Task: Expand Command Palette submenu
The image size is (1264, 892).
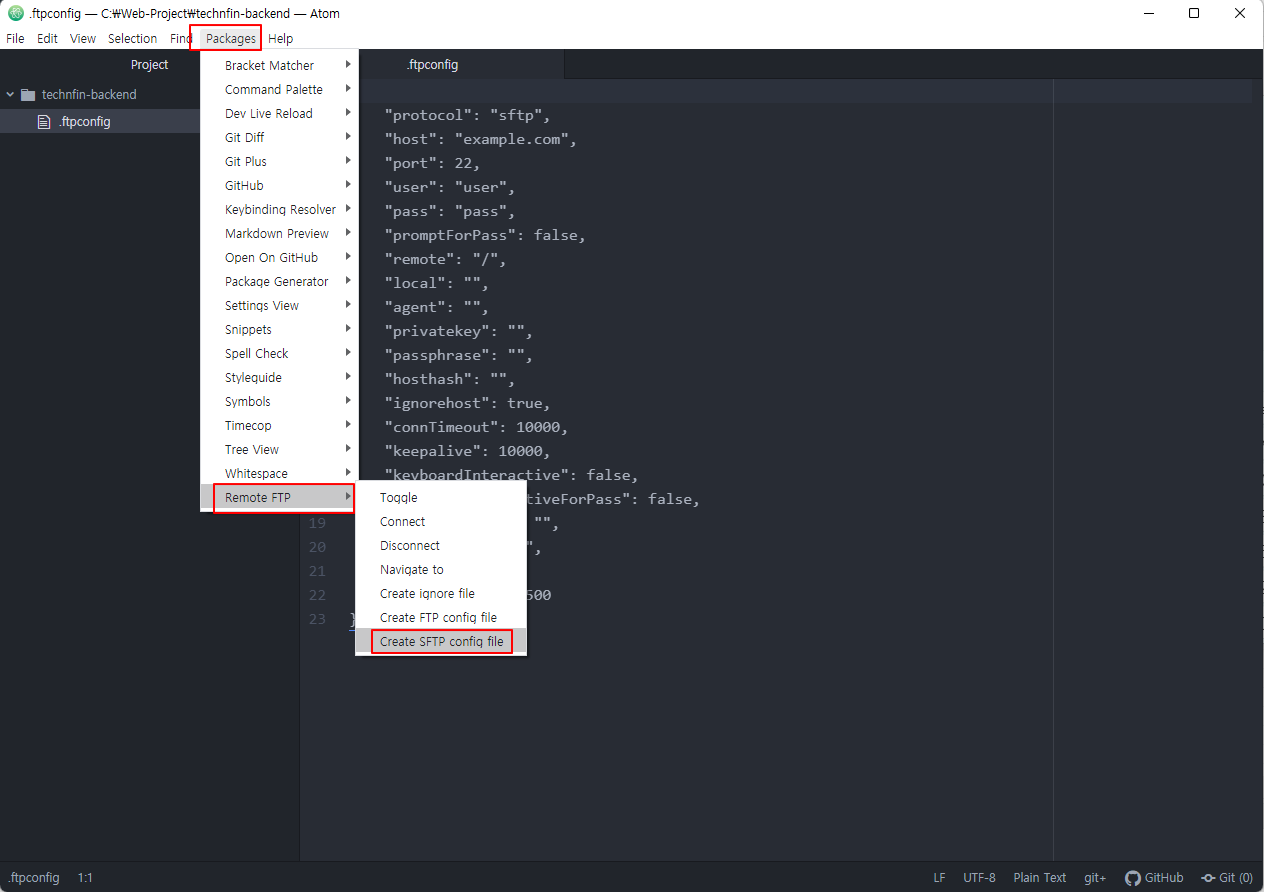Action: pyautogui.click(x=279, y=89)
